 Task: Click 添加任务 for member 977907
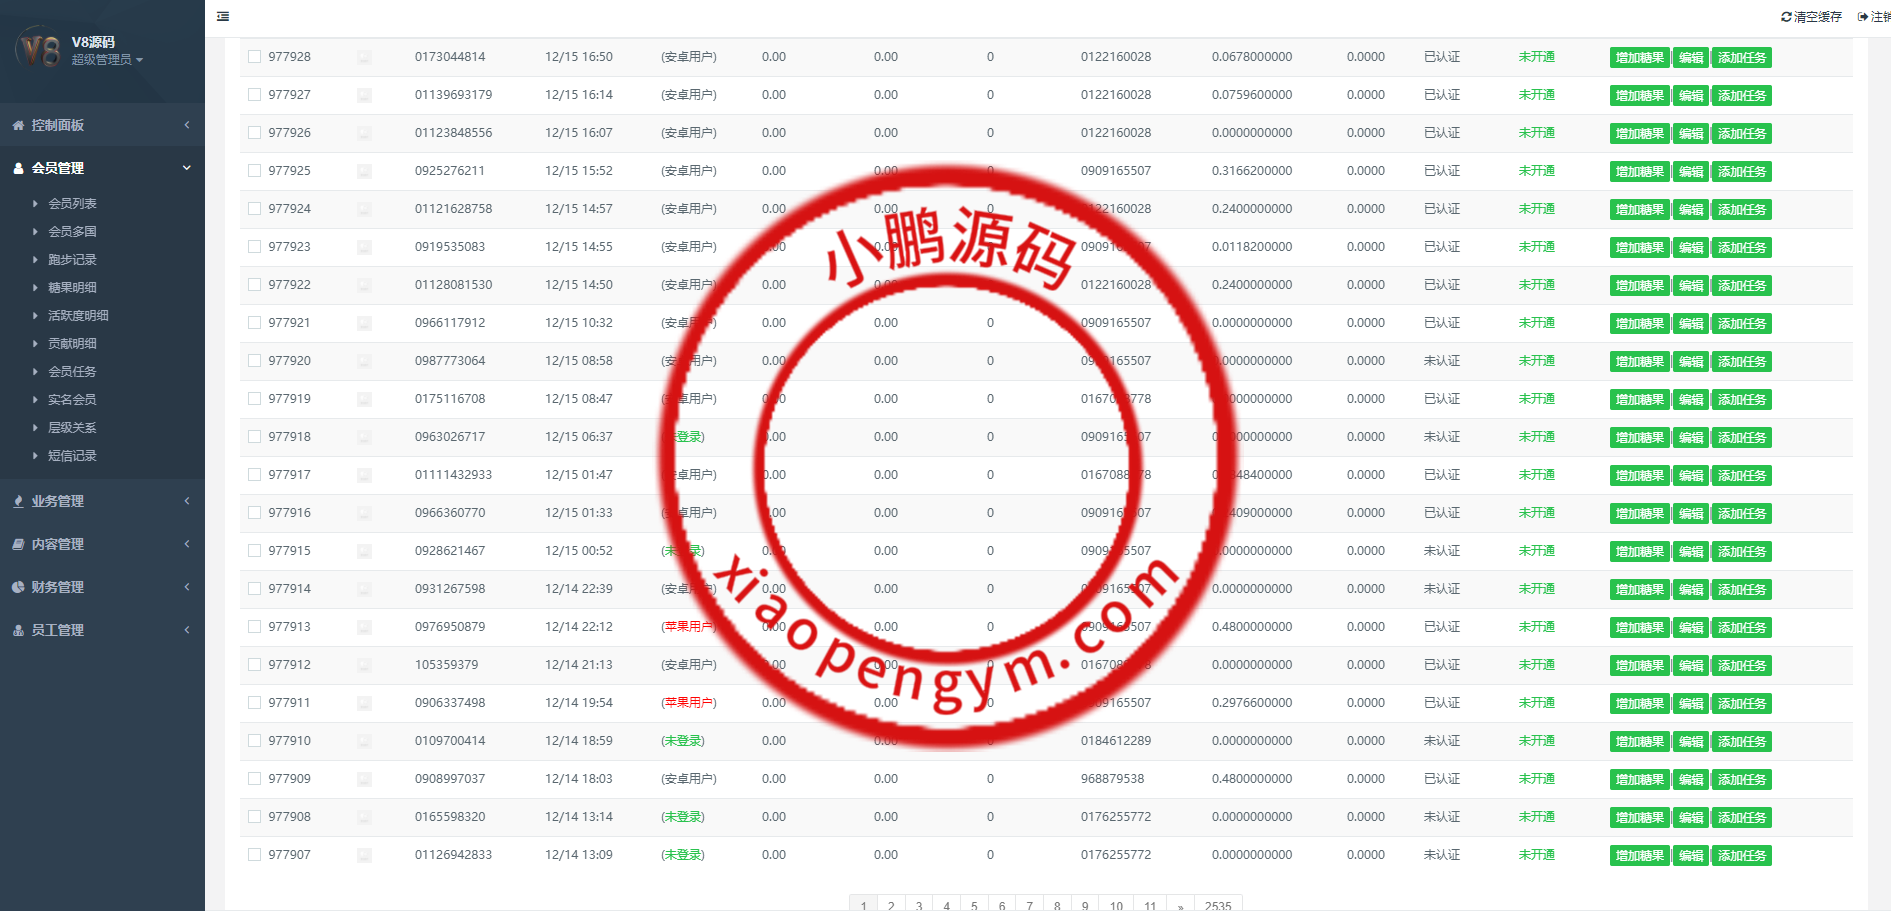[1742, 856]
